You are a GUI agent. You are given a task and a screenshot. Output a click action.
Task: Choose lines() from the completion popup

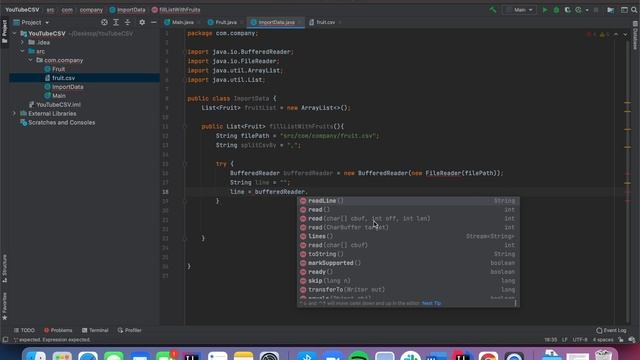(x=408, y=236)
